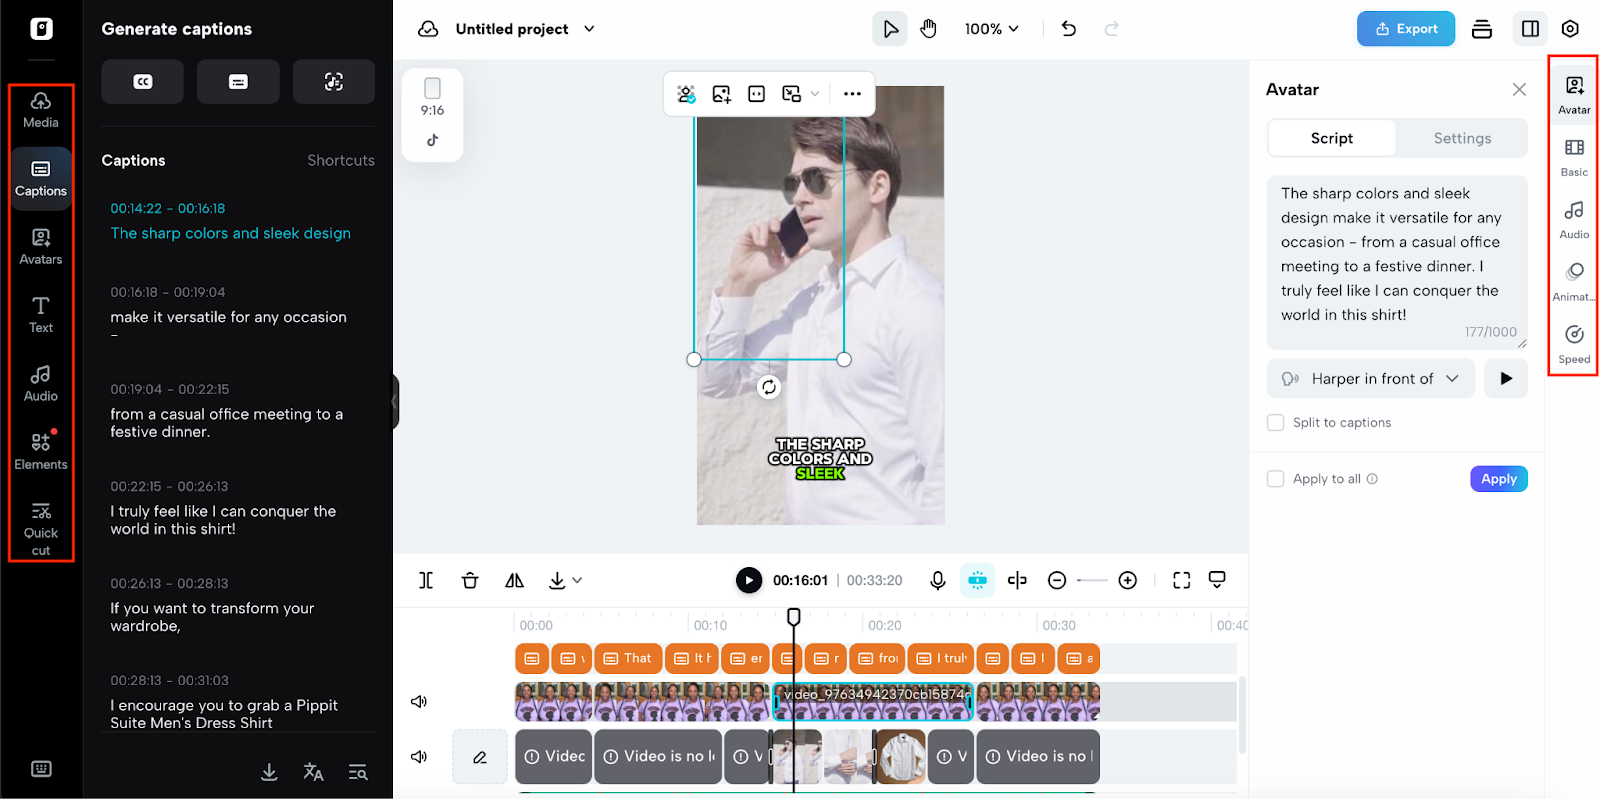The image size is (1600, 799).
Task: Enter fullscreen preview
Action: click(1182, 580)
